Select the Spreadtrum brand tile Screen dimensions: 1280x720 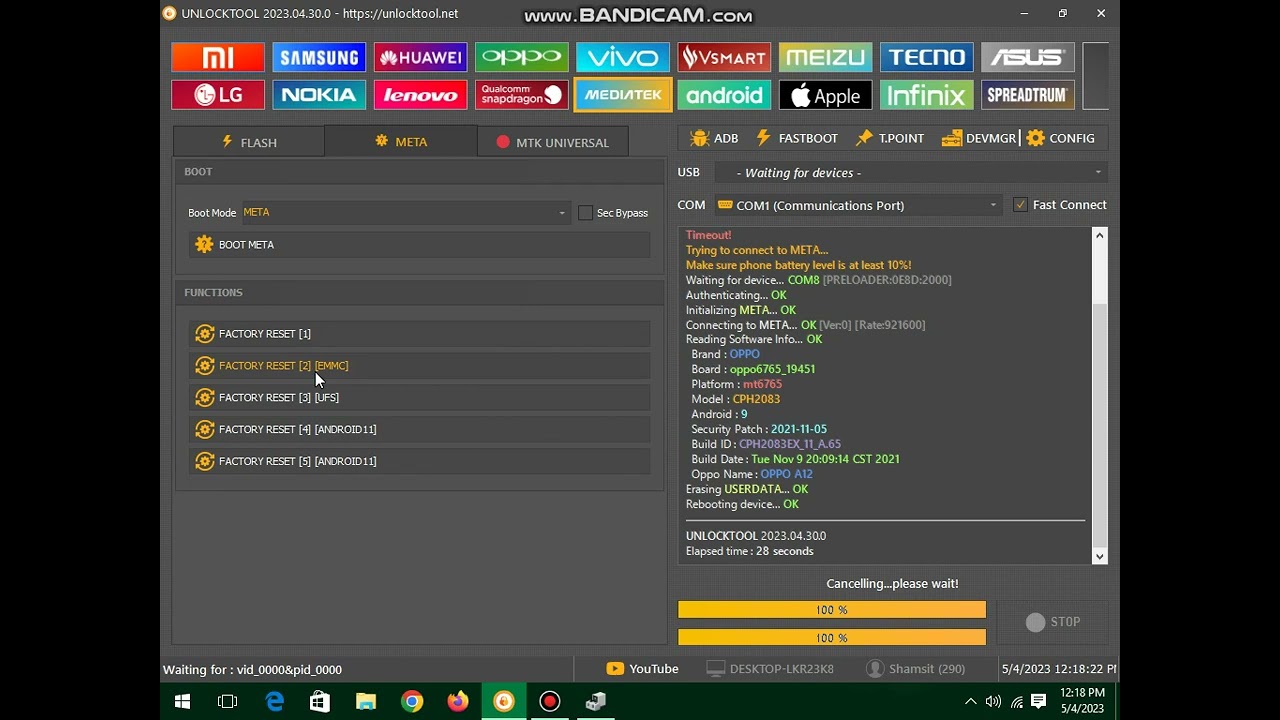pos(1027,95)
